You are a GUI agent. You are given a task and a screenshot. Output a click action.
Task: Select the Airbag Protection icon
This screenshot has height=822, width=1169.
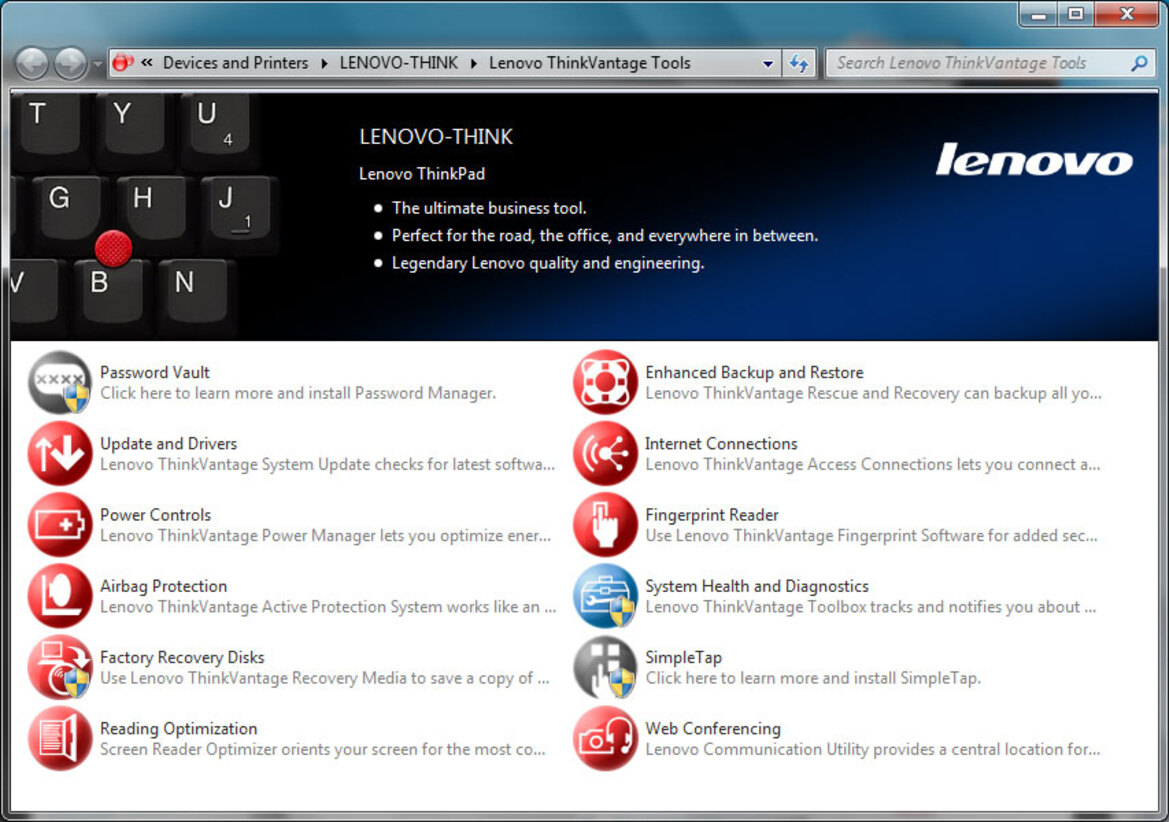(x=60, y=596)
